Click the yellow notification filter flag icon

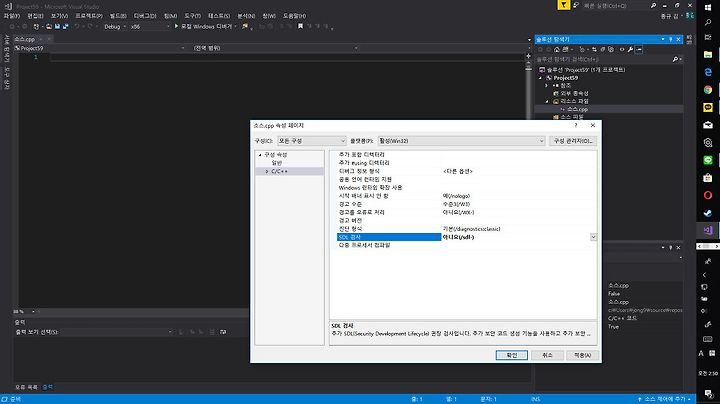563,5
